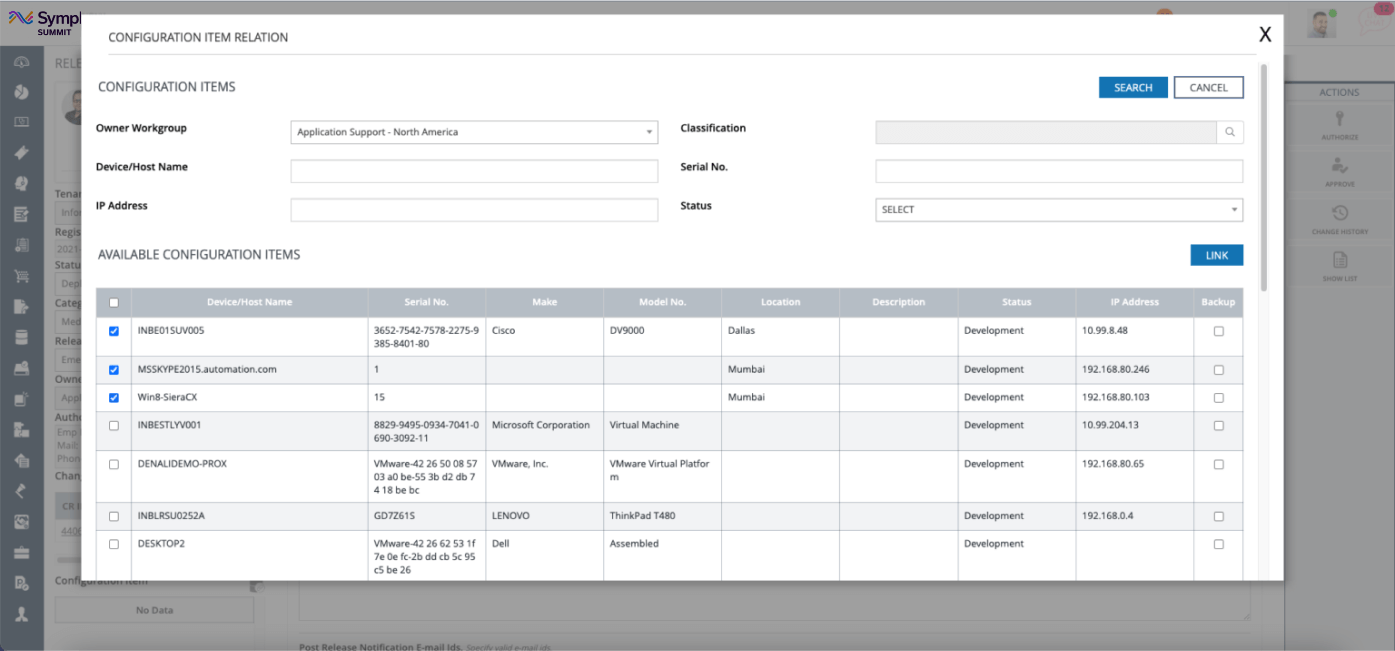
Task: Click the Device/Host Name input field
Action: coord(474,171)
